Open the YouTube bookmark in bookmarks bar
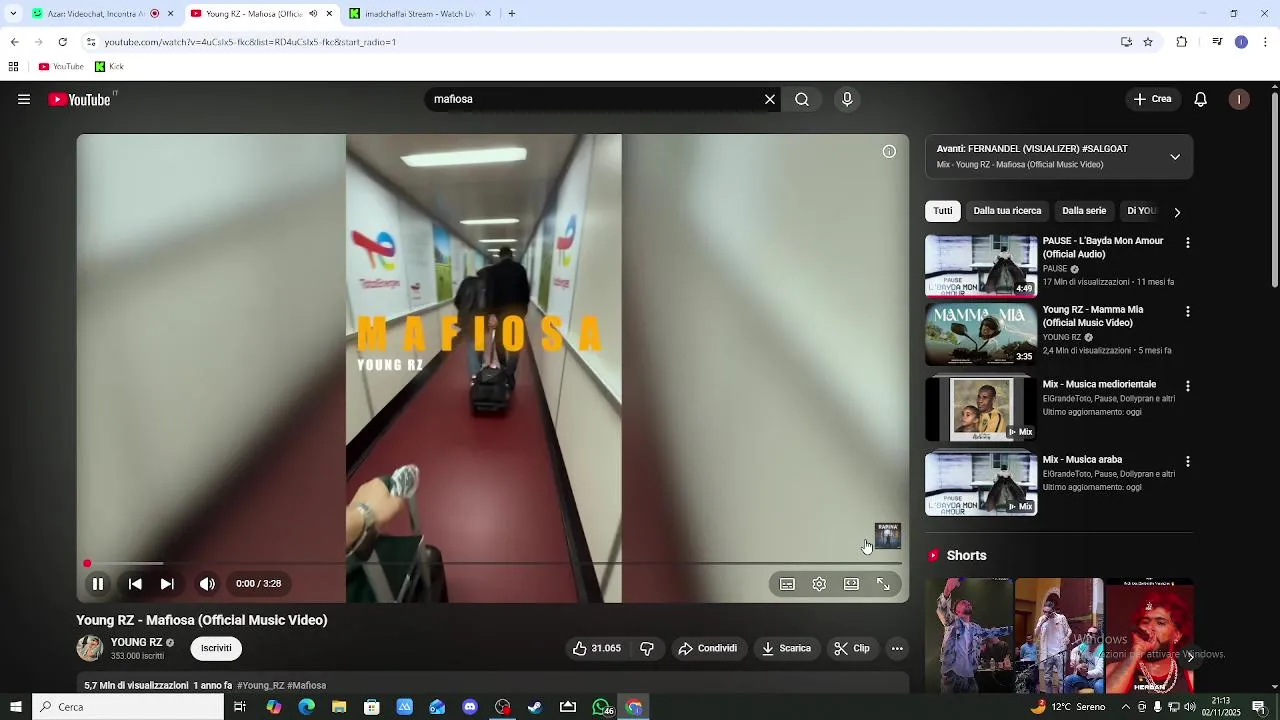 point(61,67)
